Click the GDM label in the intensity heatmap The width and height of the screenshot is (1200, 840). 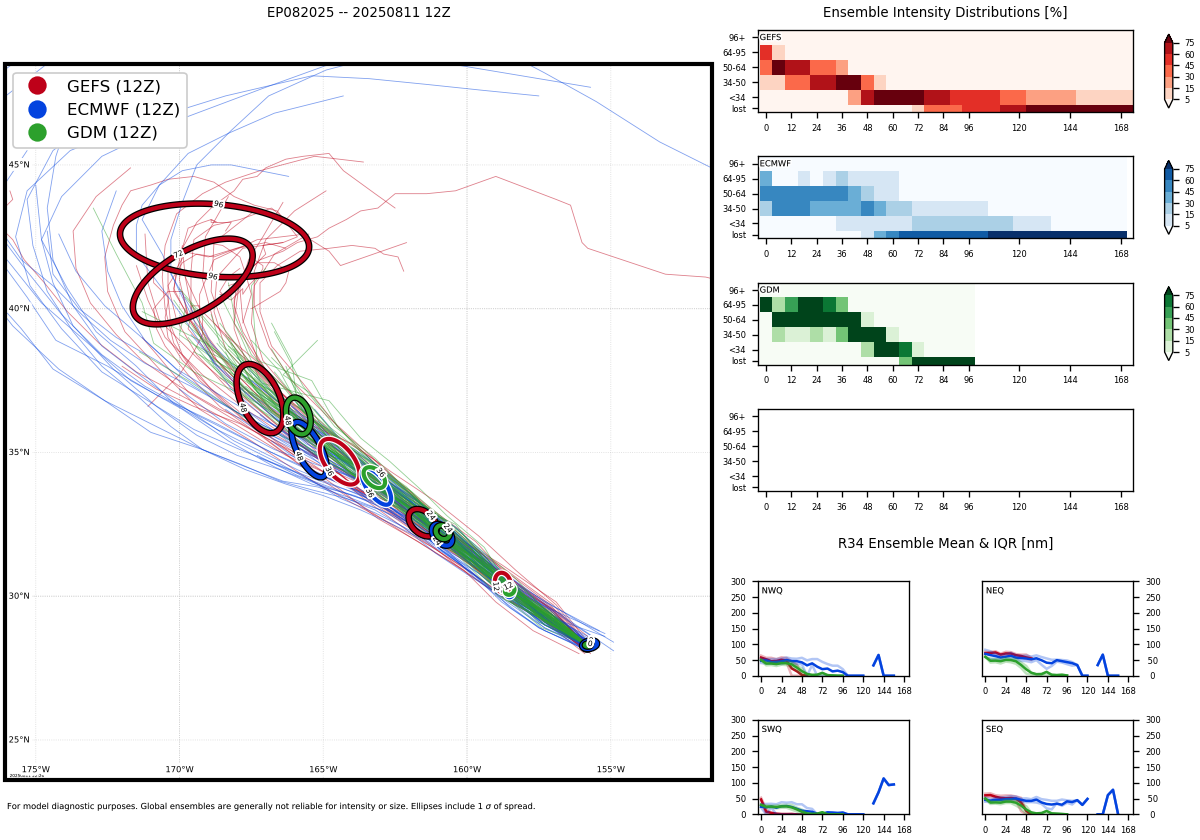tap(769, 290)
